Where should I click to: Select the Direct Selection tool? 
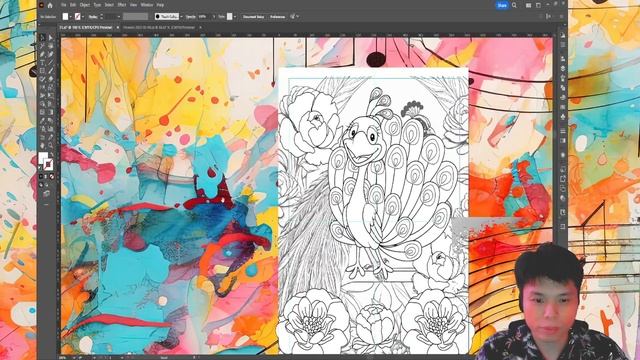pyautogui.click(x=51, y=37)
